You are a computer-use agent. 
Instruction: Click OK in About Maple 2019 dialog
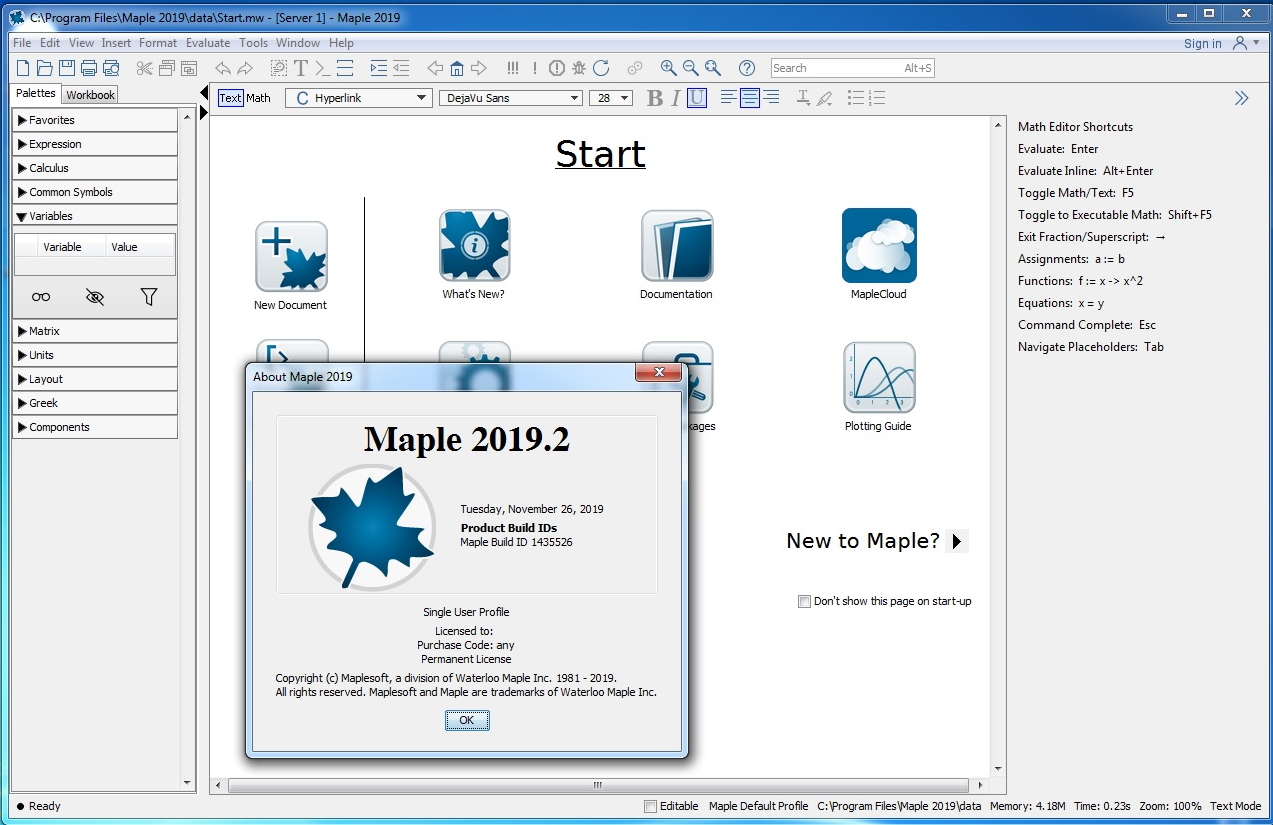pyautogui.click(x=467, y=720)
